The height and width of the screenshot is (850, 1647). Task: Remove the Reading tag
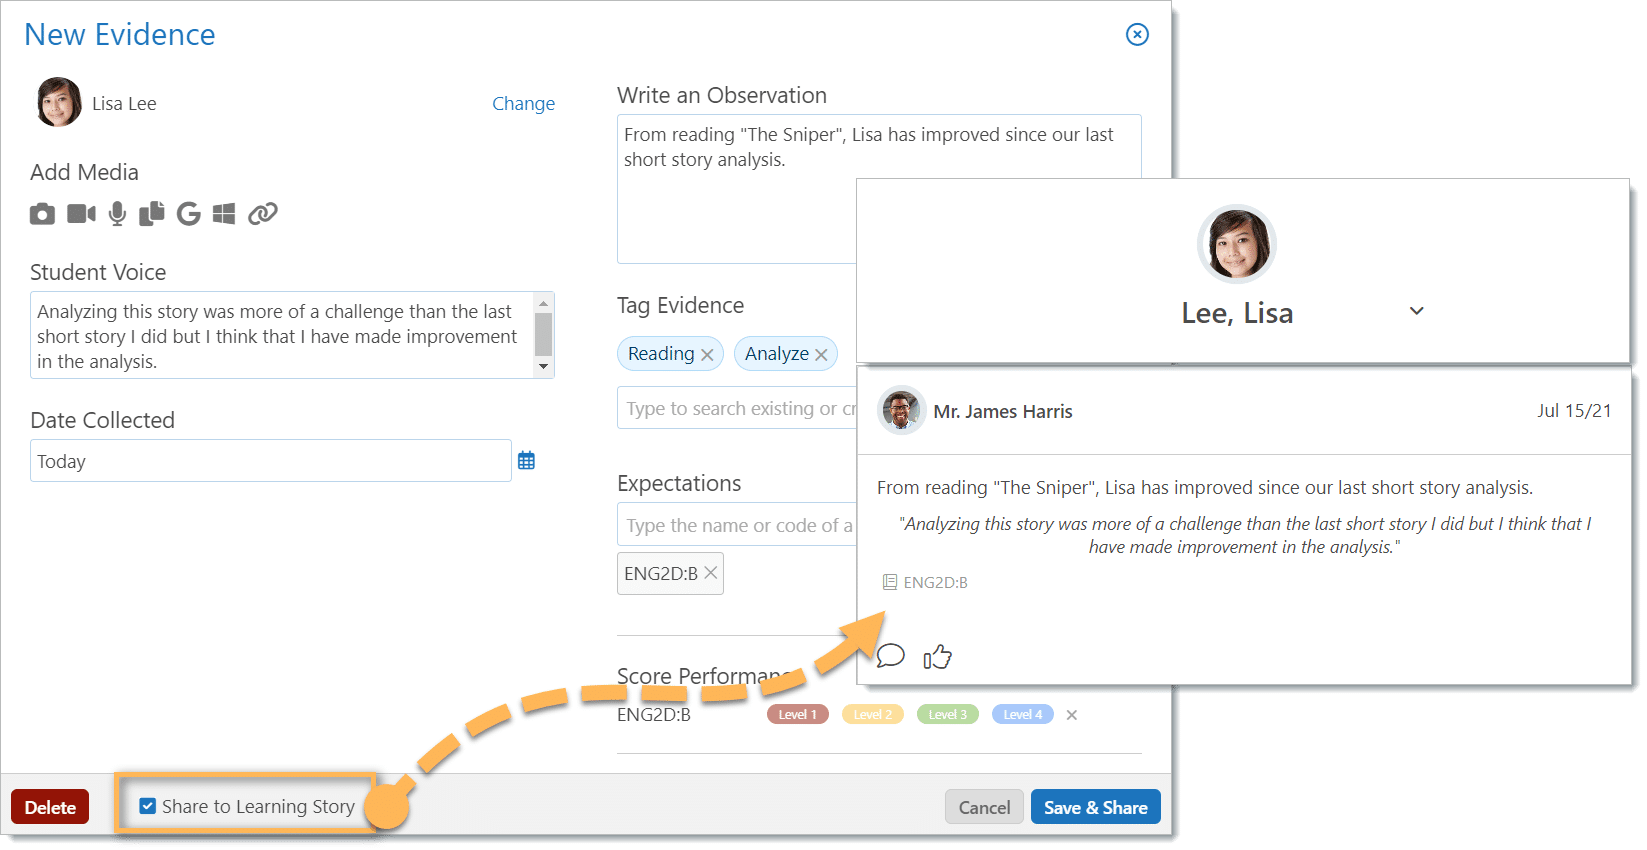(707, 355)
